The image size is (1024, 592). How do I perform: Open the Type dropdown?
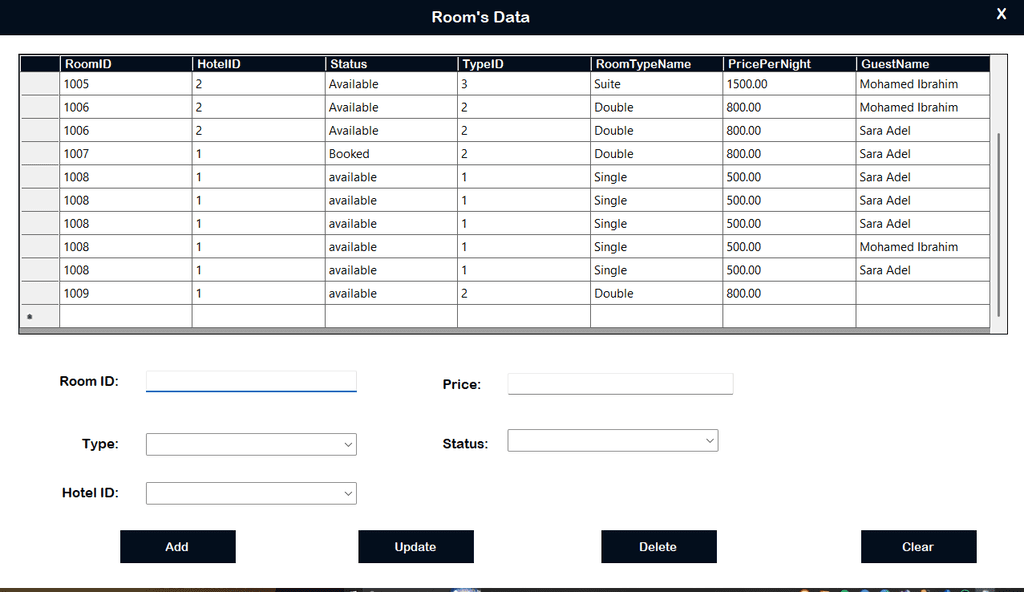click(x=251, y=444)
